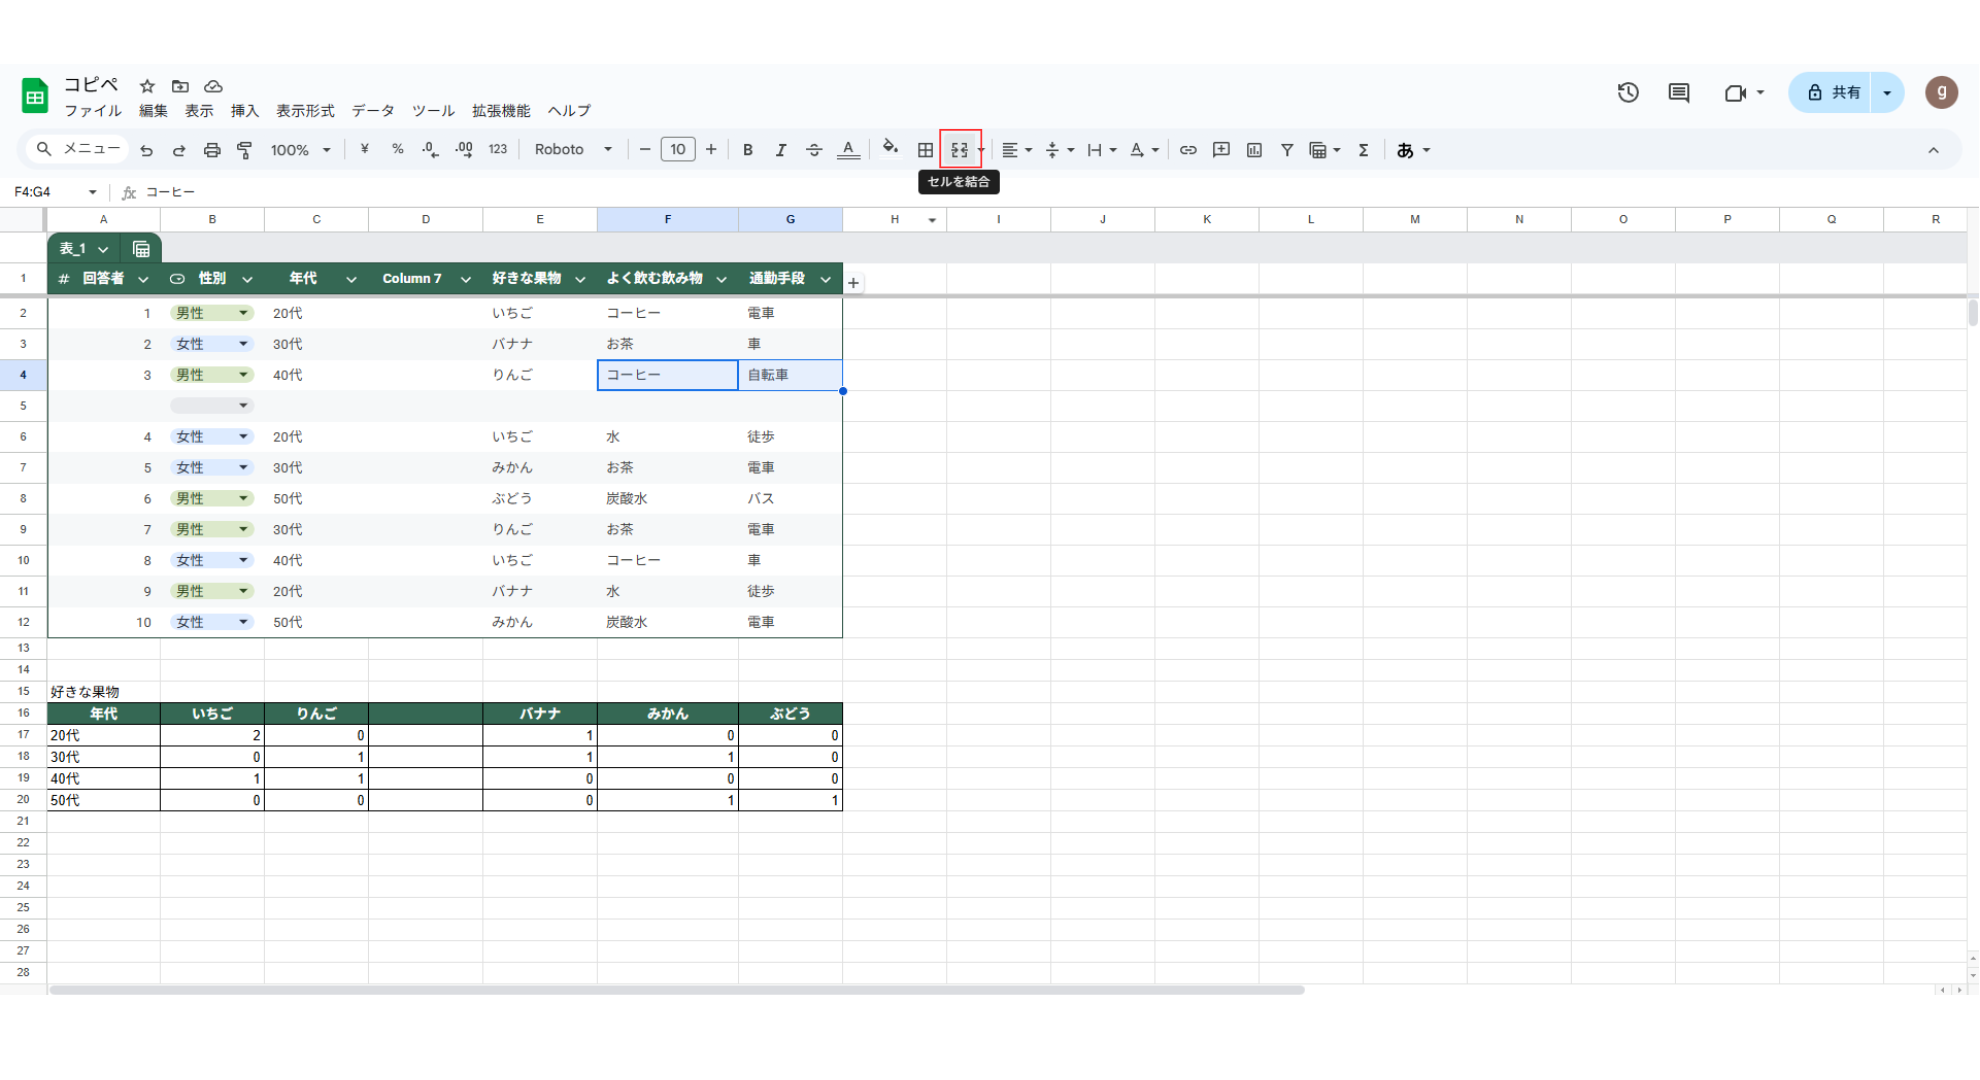This screenshot has height=1080, width=1980.
Task: Open the fill color bucket
Action: pyautogui.click(x=890, y=149)
